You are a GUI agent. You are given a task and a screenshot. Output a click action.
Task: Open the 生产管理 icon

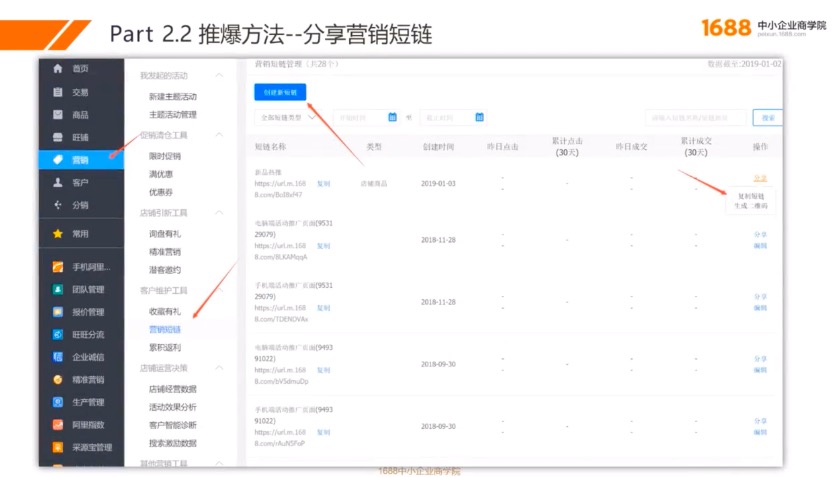pos(58,402)
